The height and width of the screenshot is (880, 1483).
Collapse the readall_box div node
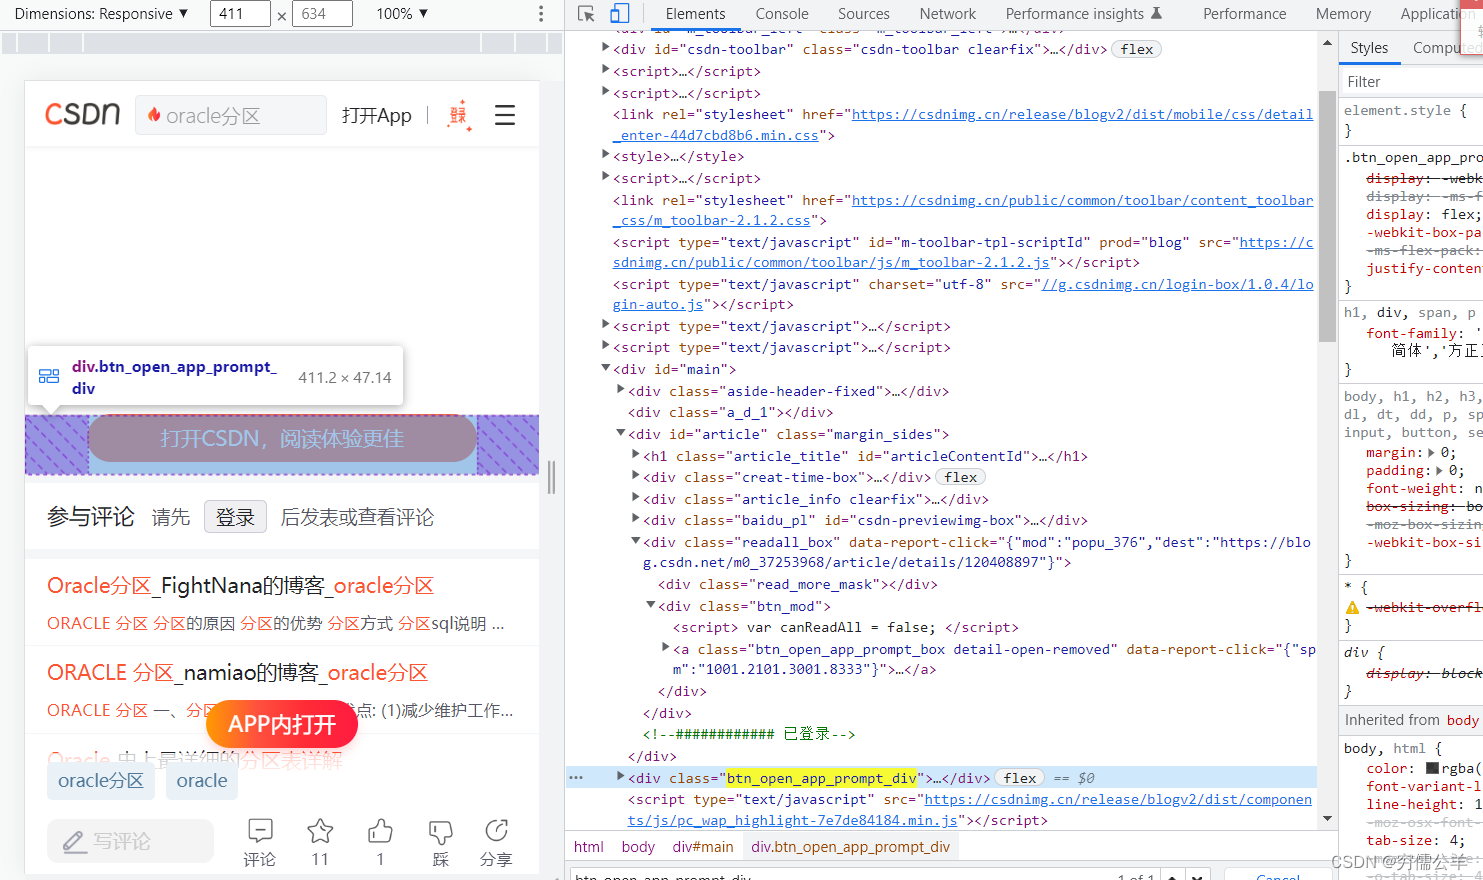[635, 541]
